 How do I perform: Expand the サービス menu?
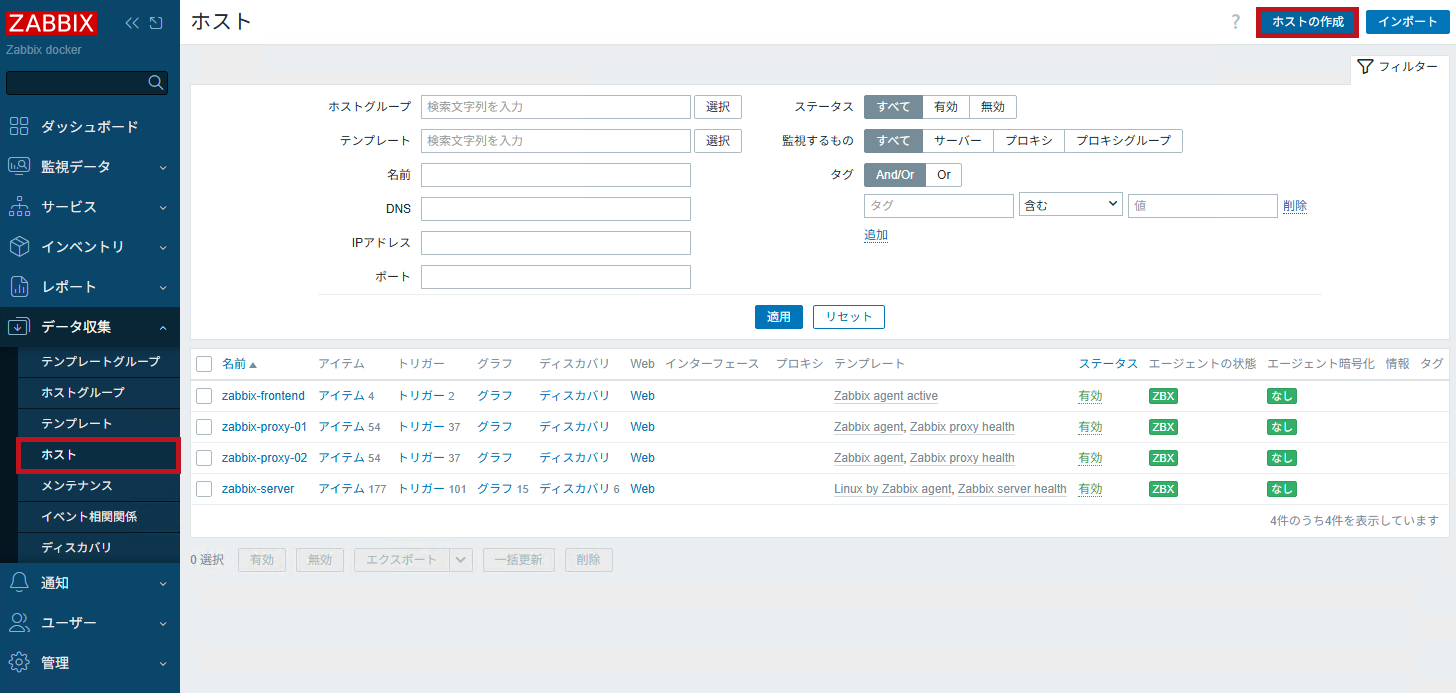pos(90,207)
